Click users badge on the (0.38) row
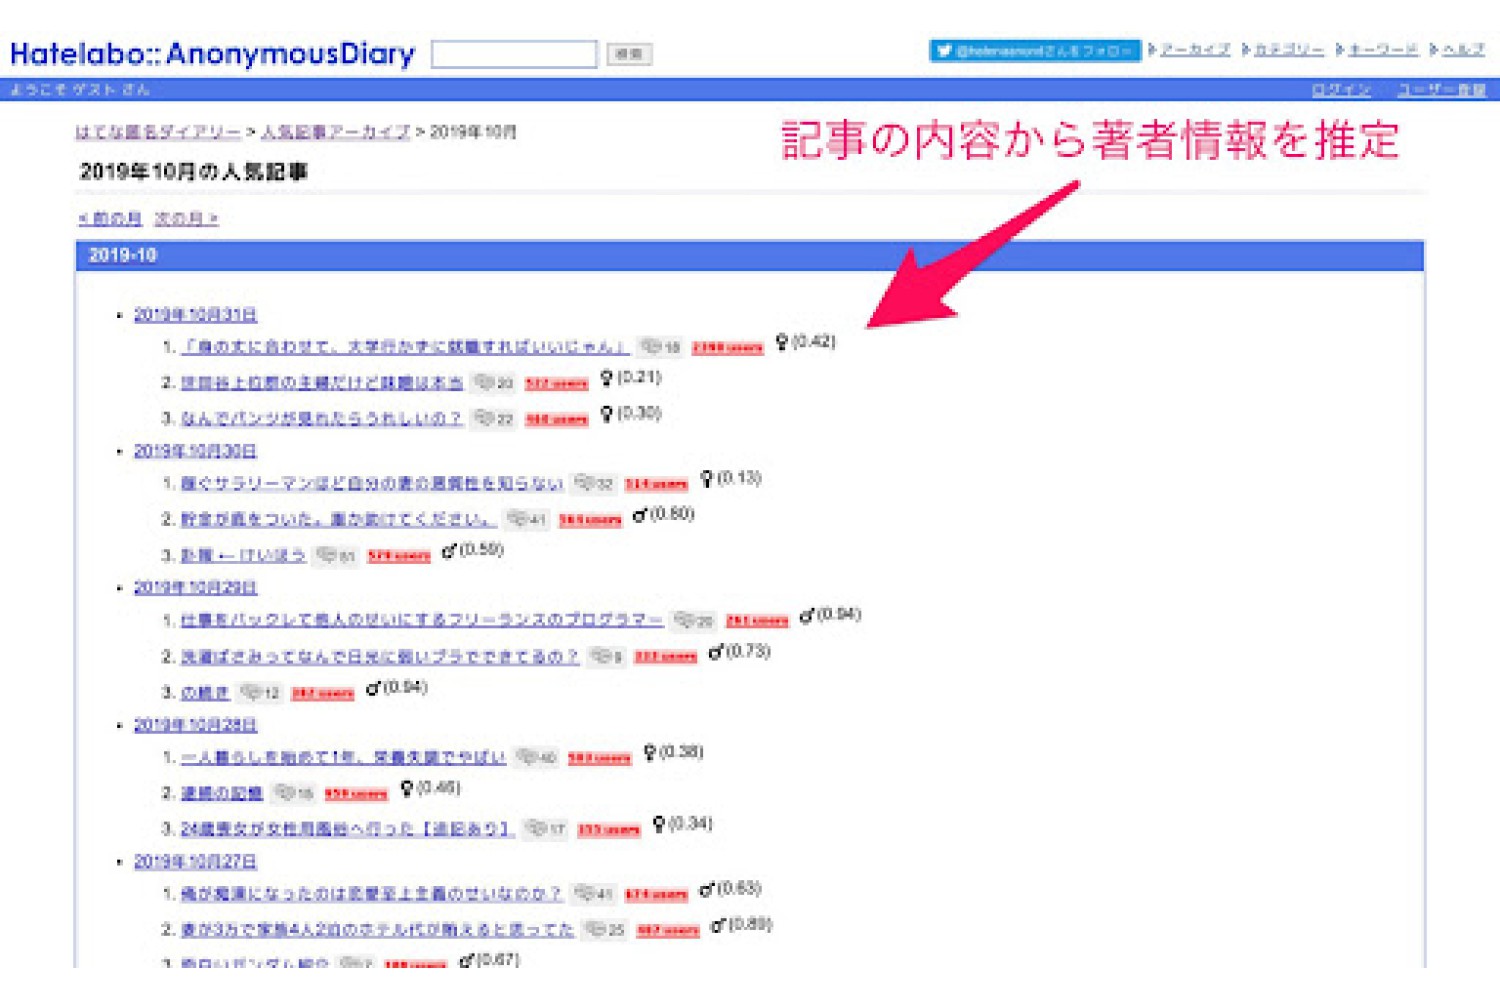The width and height of the screenshot is (1500, 1000). click(x=599, y=758)
